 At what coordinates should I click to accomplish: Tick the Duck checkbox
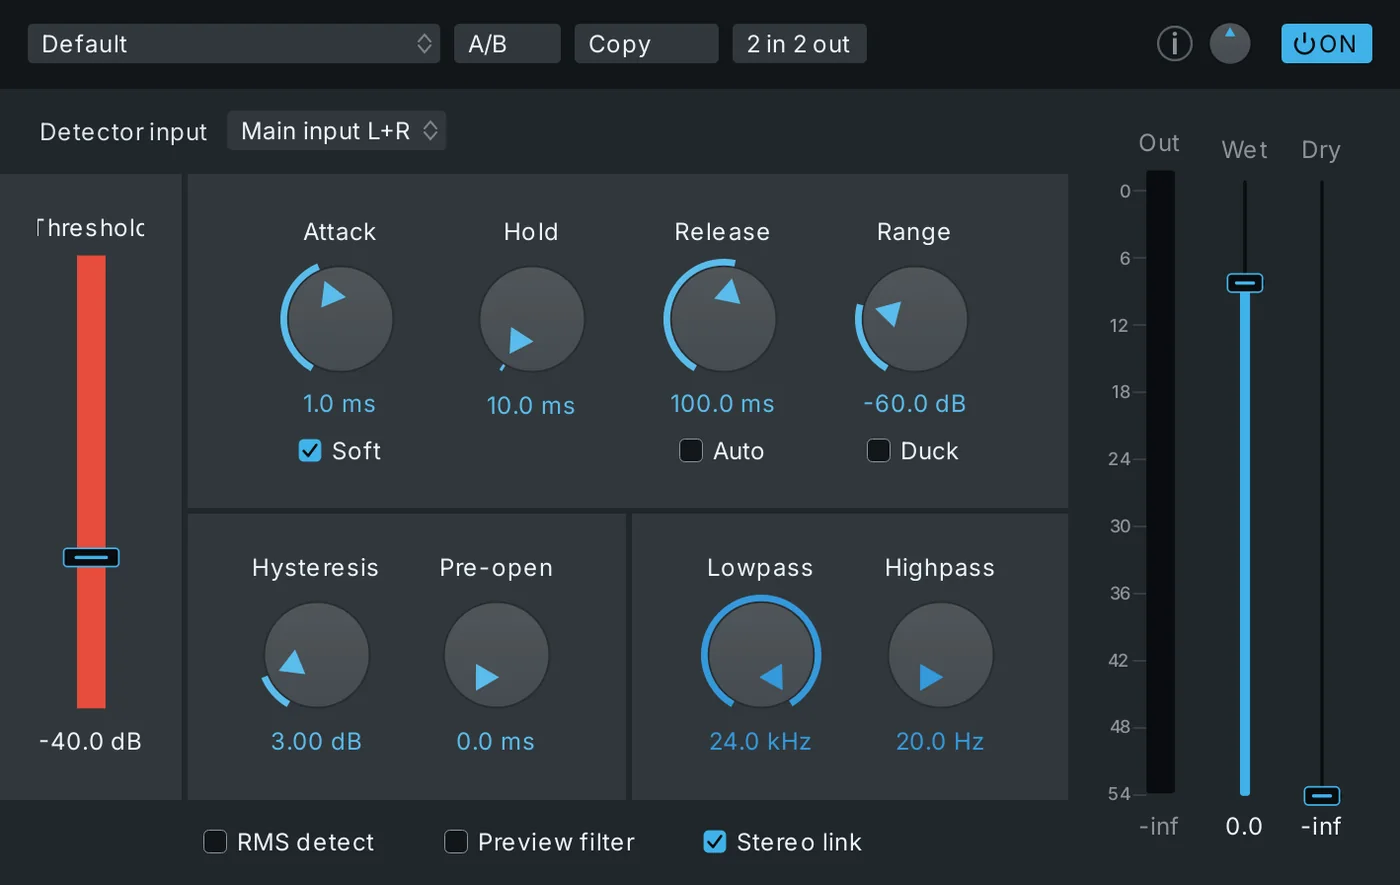point(878,451)
